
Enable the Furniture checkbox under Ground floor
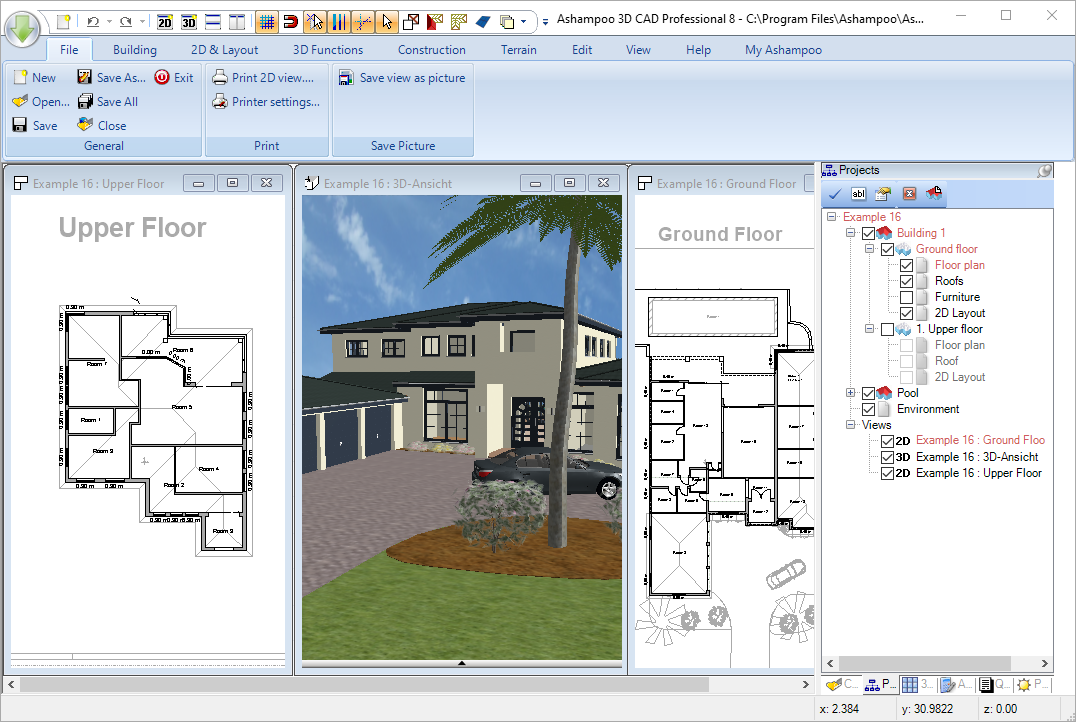click(906, 296)
